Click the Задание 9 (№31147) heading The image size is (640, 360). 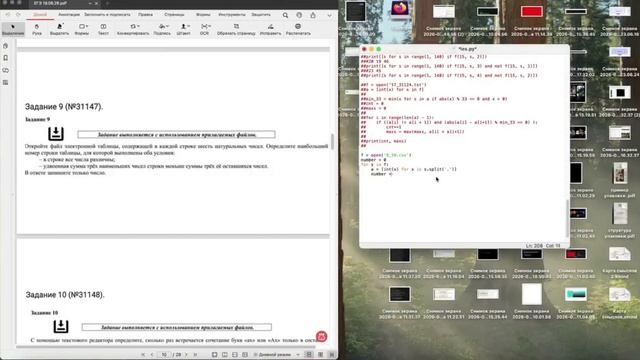coord(64,107)
